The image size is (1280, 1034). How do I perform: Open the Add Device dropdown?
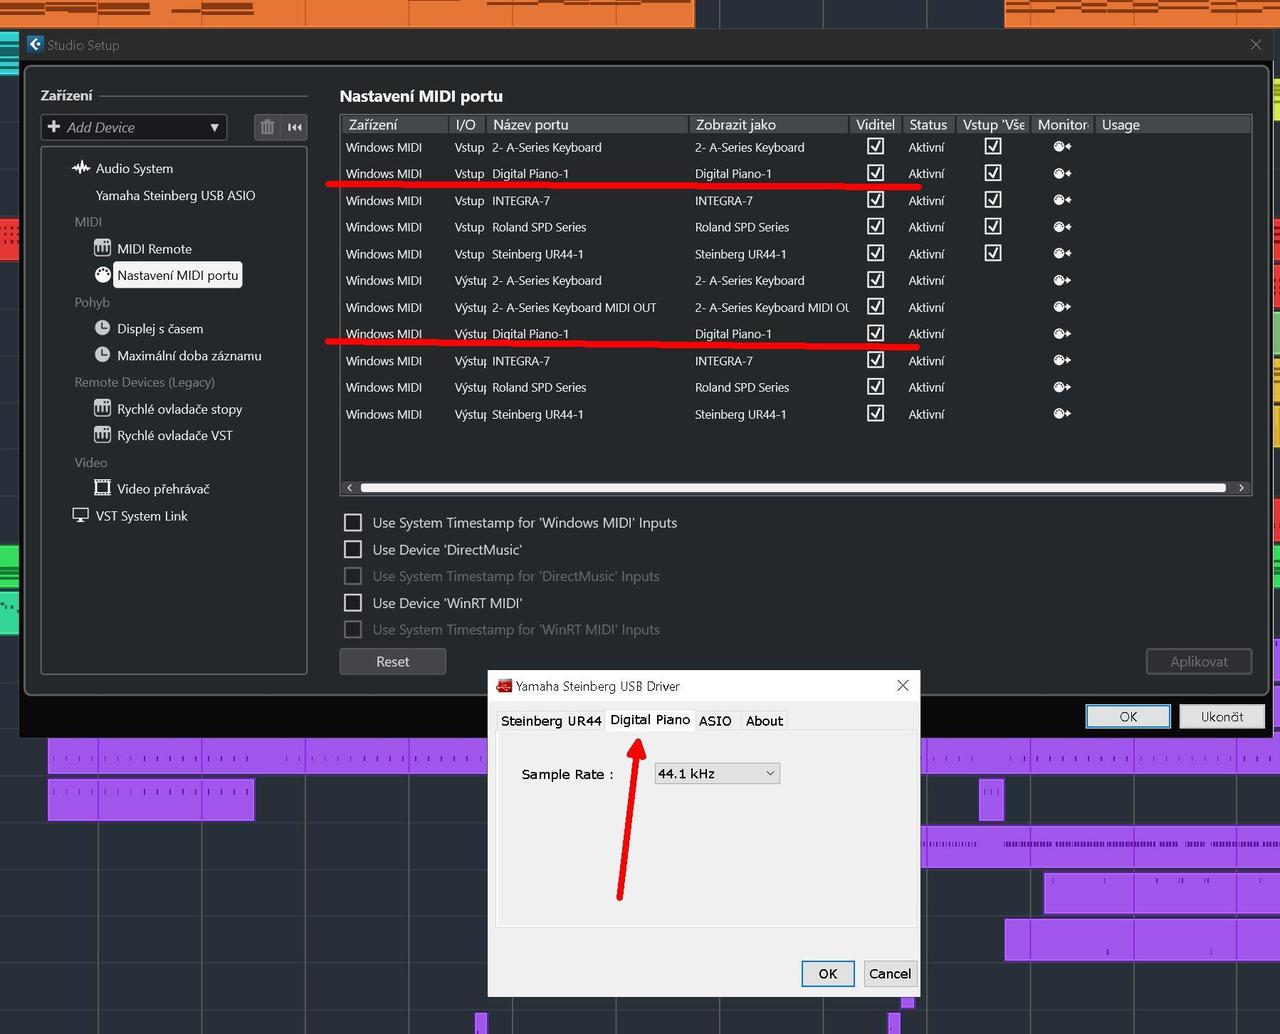coord(134,127)
